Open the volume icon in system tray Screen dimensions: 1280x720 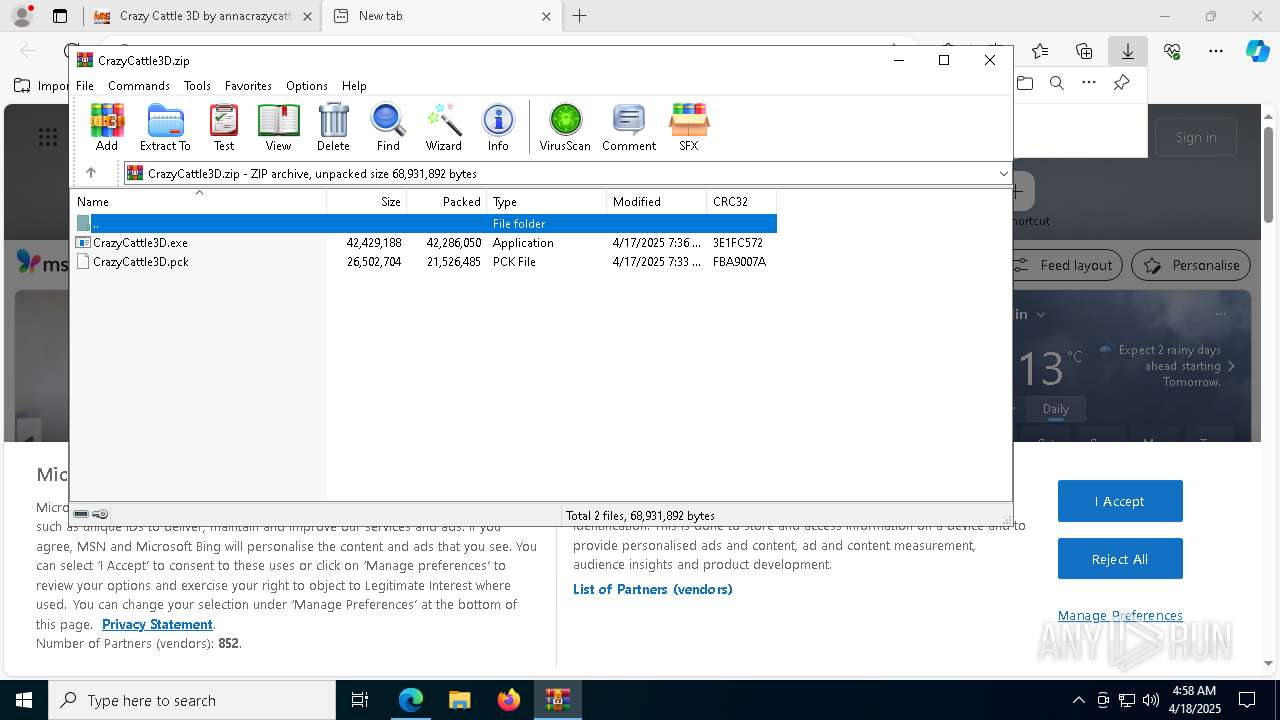pos(1150,700)
